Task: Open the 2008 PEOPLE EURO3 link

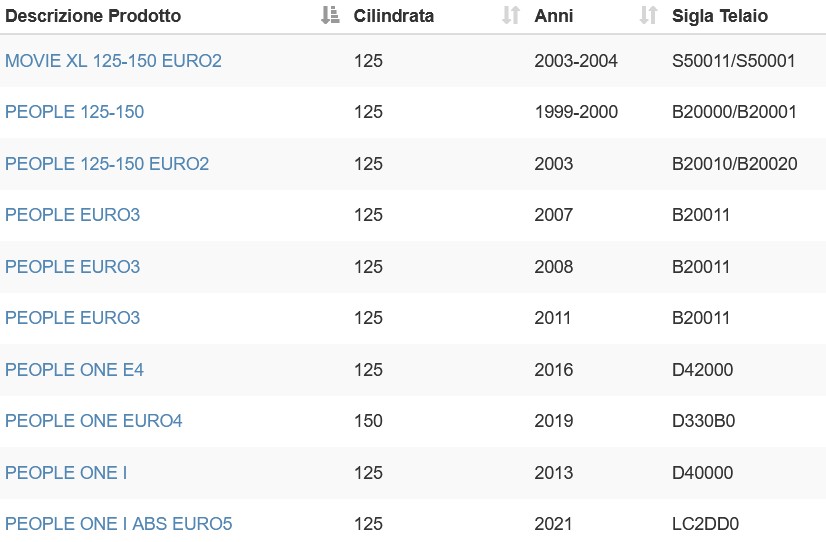Action: click(x=73, y=267)
